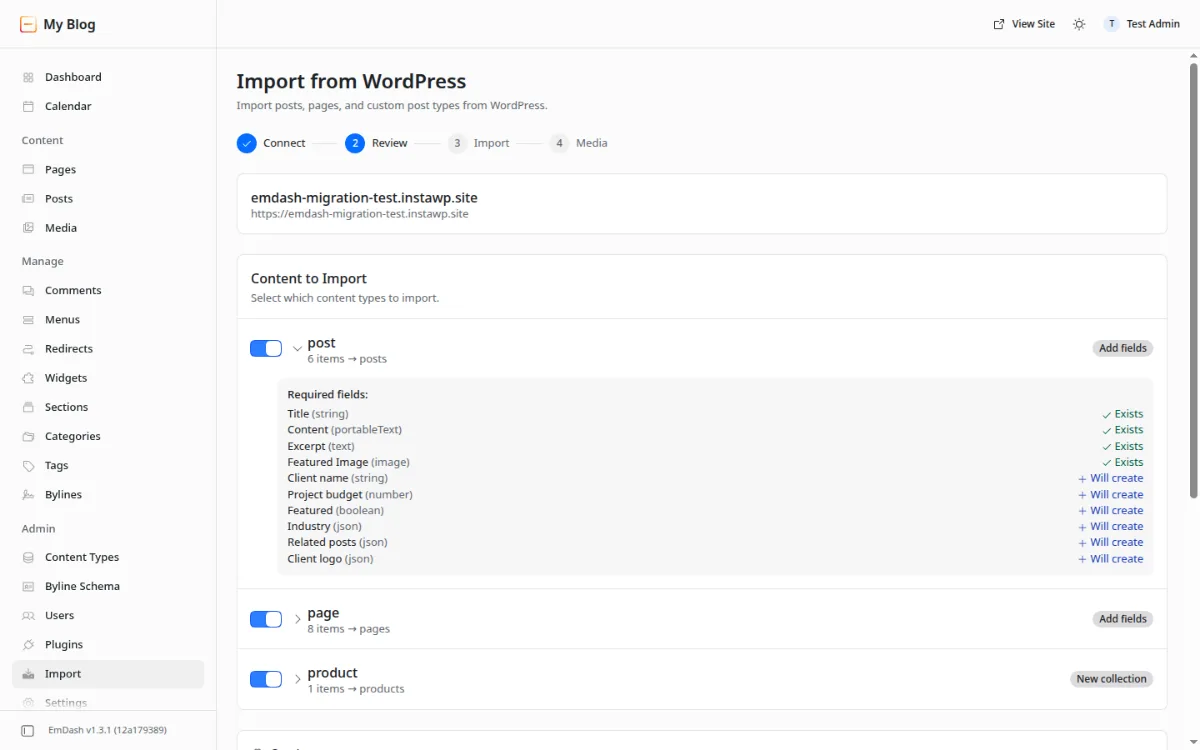Click the Tags icon in sidebar

pyautogui.click(x=28, y=465)
